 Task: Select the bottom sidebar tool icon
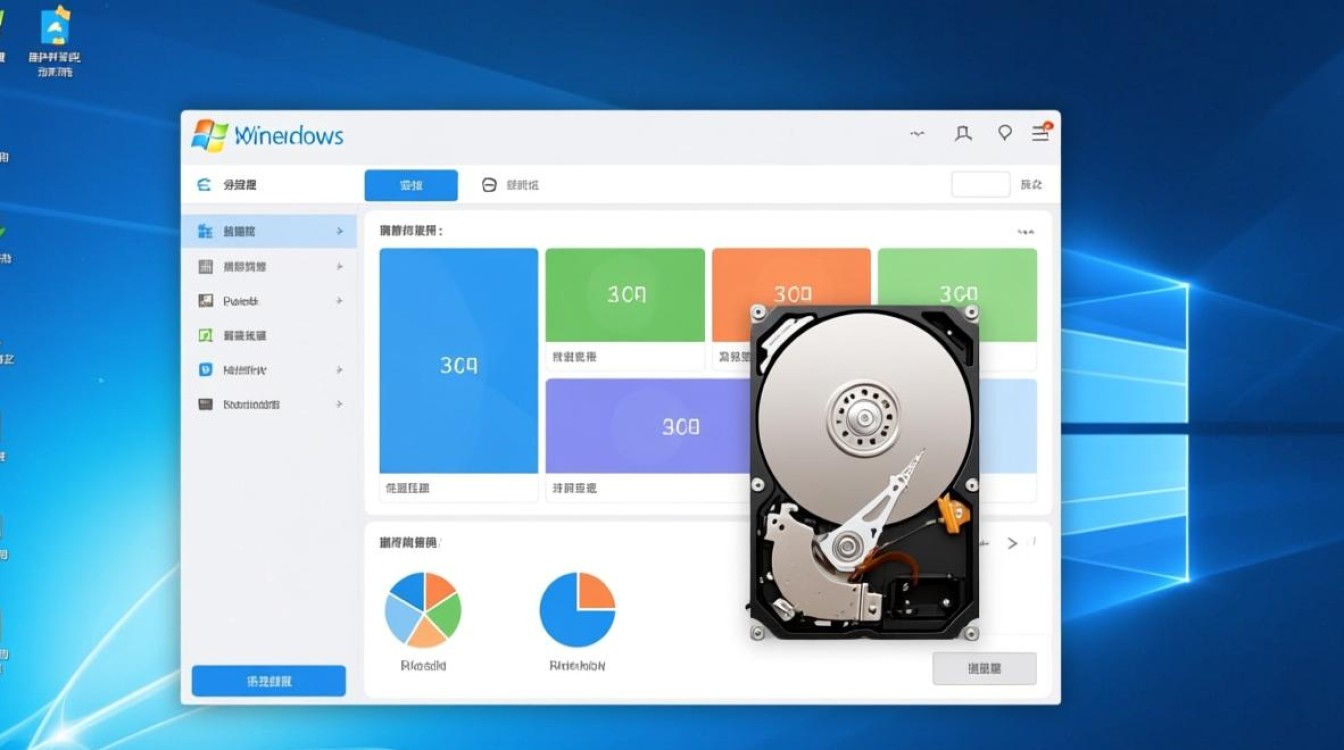tap(207, 404)
